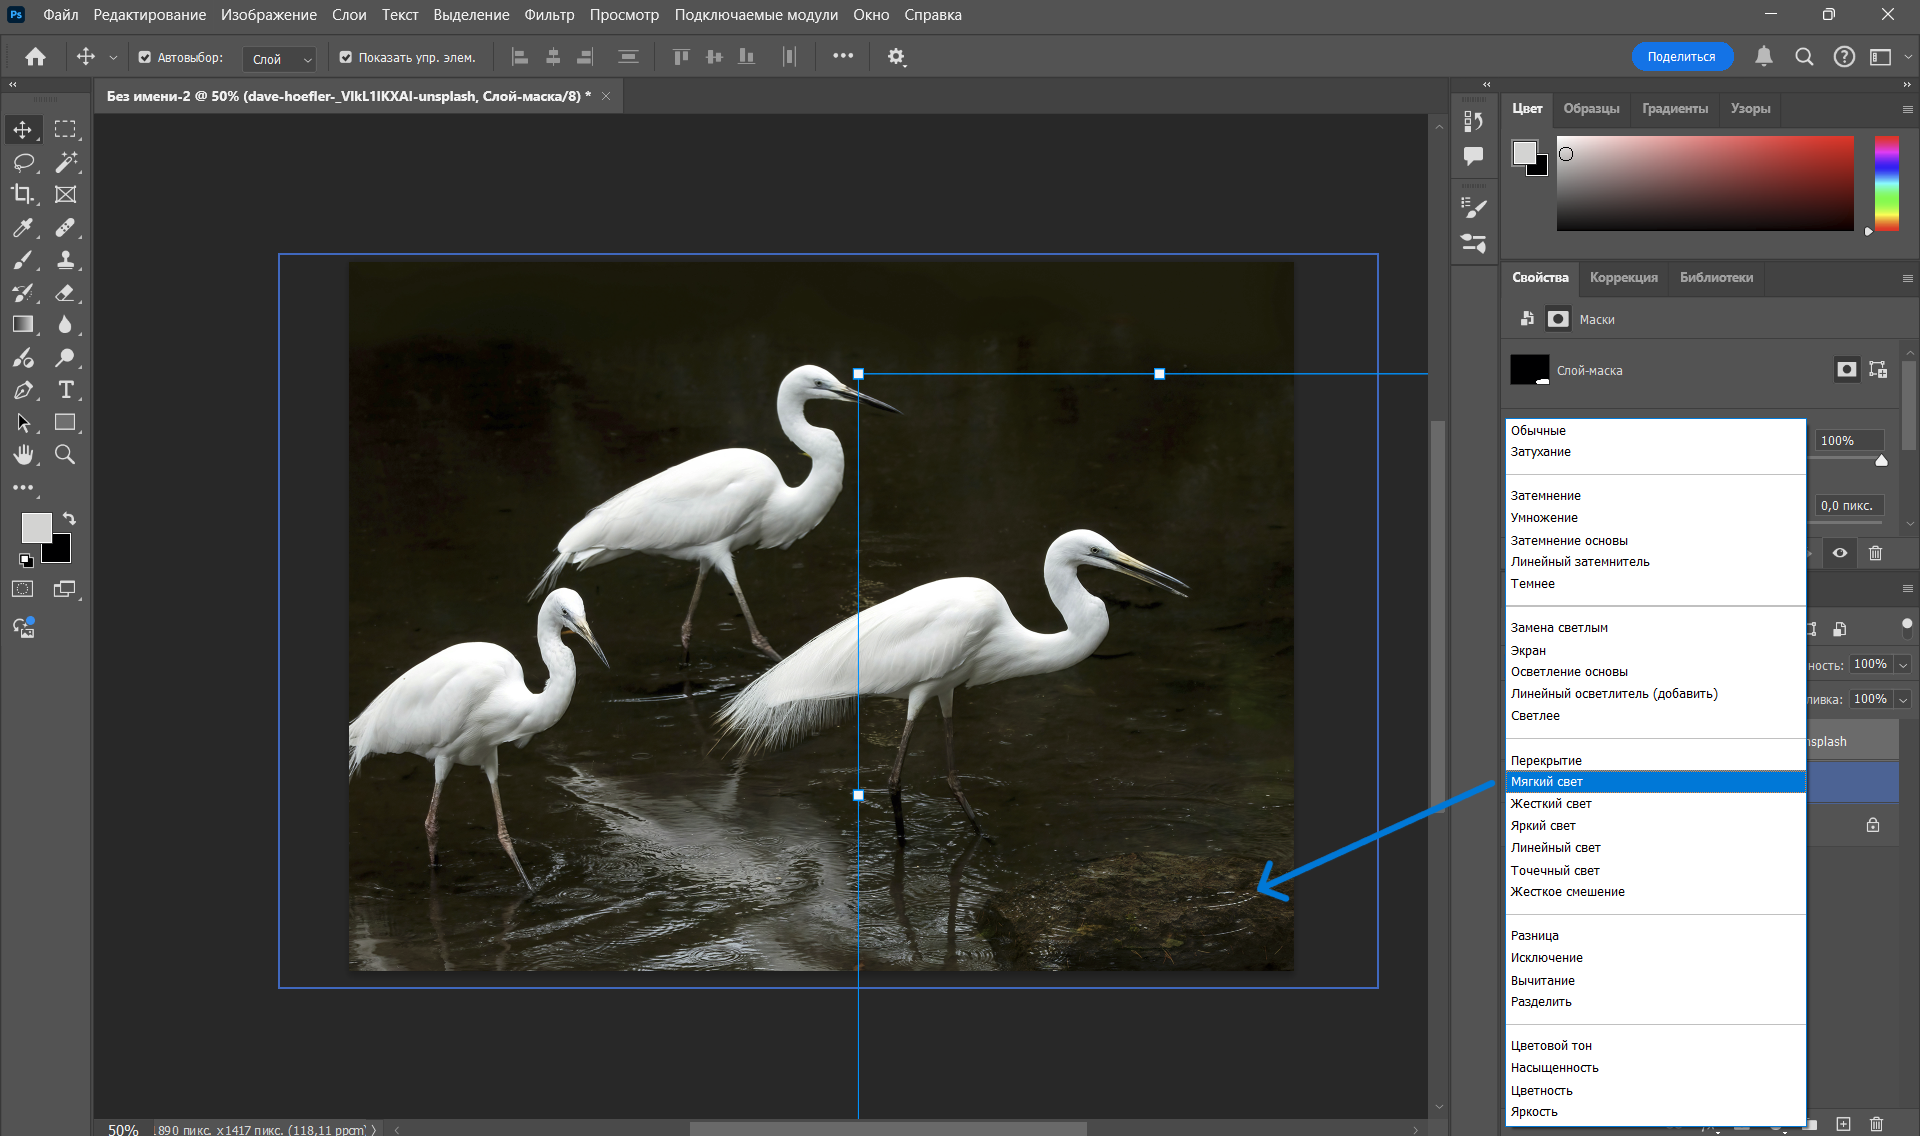This screenshot has height=1136, width=1920.
Task: Select the Eyedropper tool
Action: (23, 228)
